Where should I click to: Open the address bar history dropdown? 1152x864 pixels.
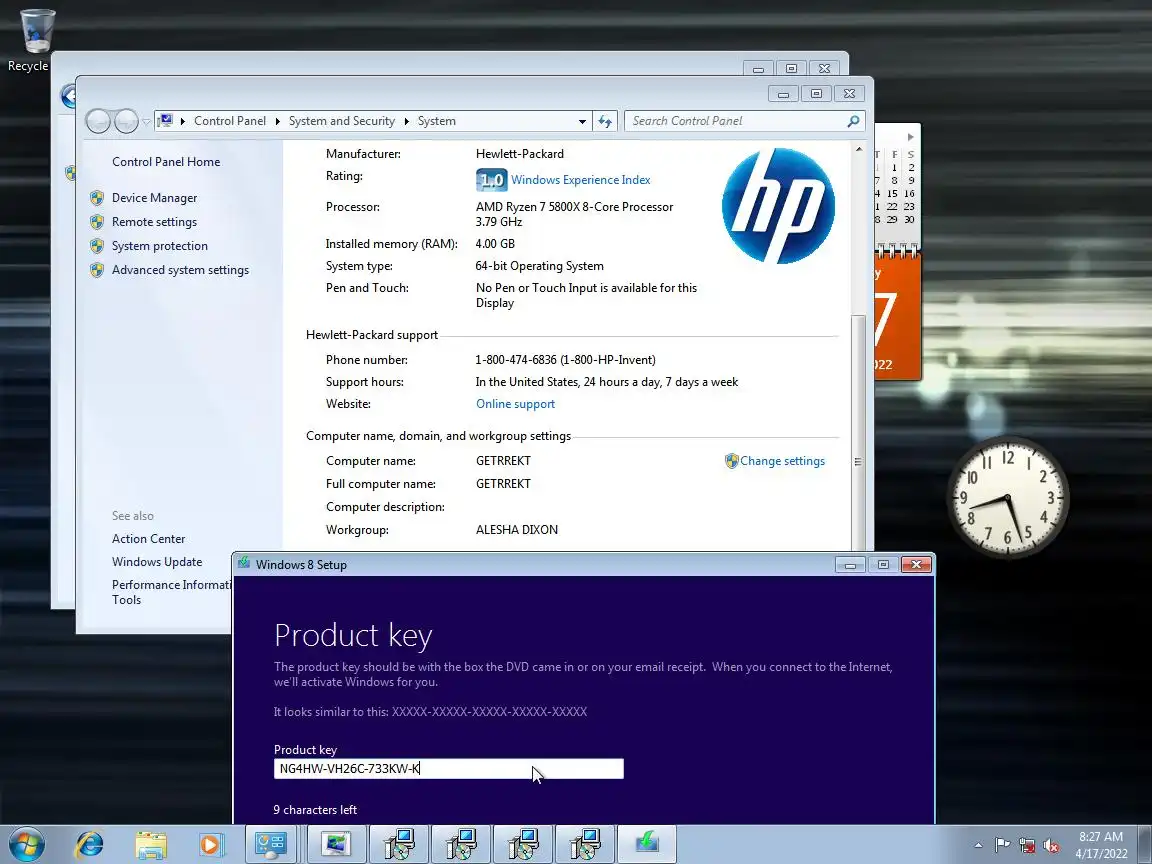pos(583,121)
